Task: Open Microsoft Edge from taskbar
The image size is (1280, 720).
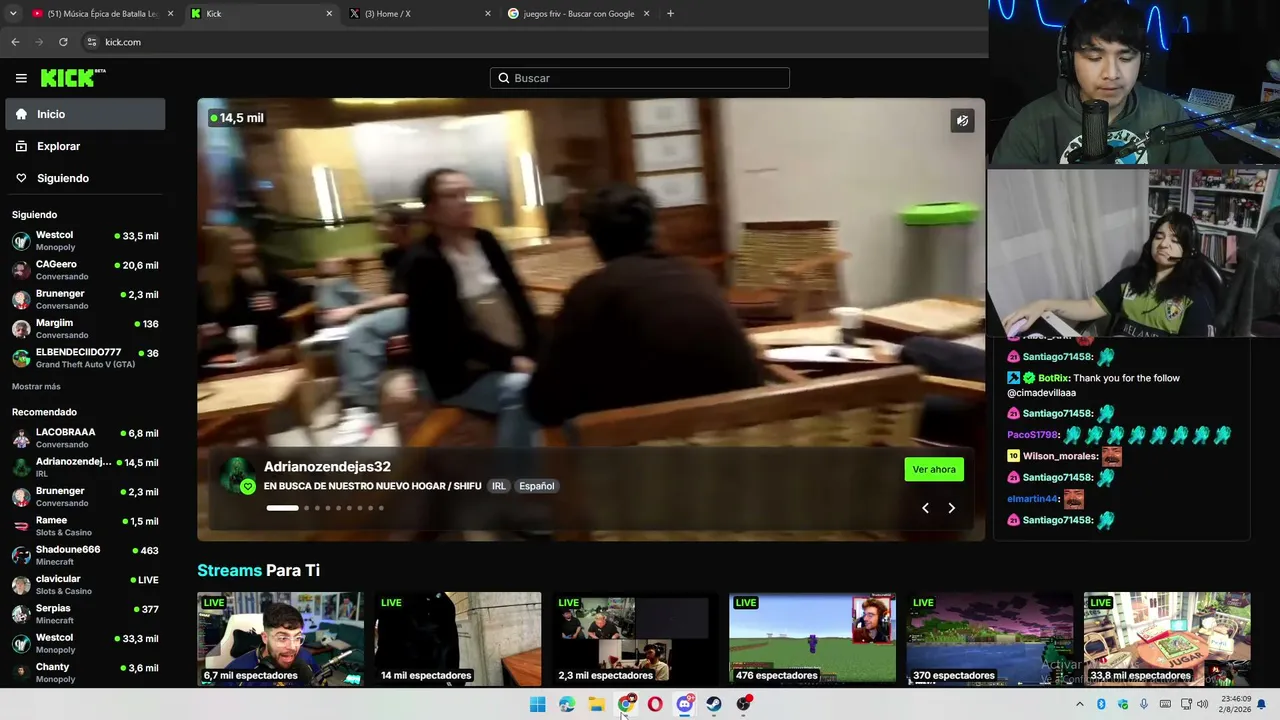Action: click(x=567, y=704)
